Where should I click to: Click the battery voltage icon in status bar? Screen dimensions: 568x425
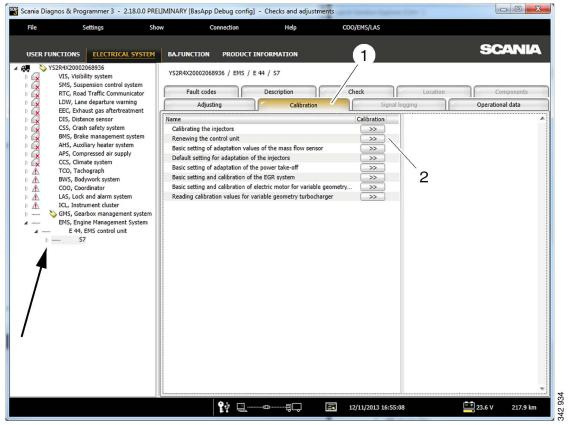(x=469, y=407)
